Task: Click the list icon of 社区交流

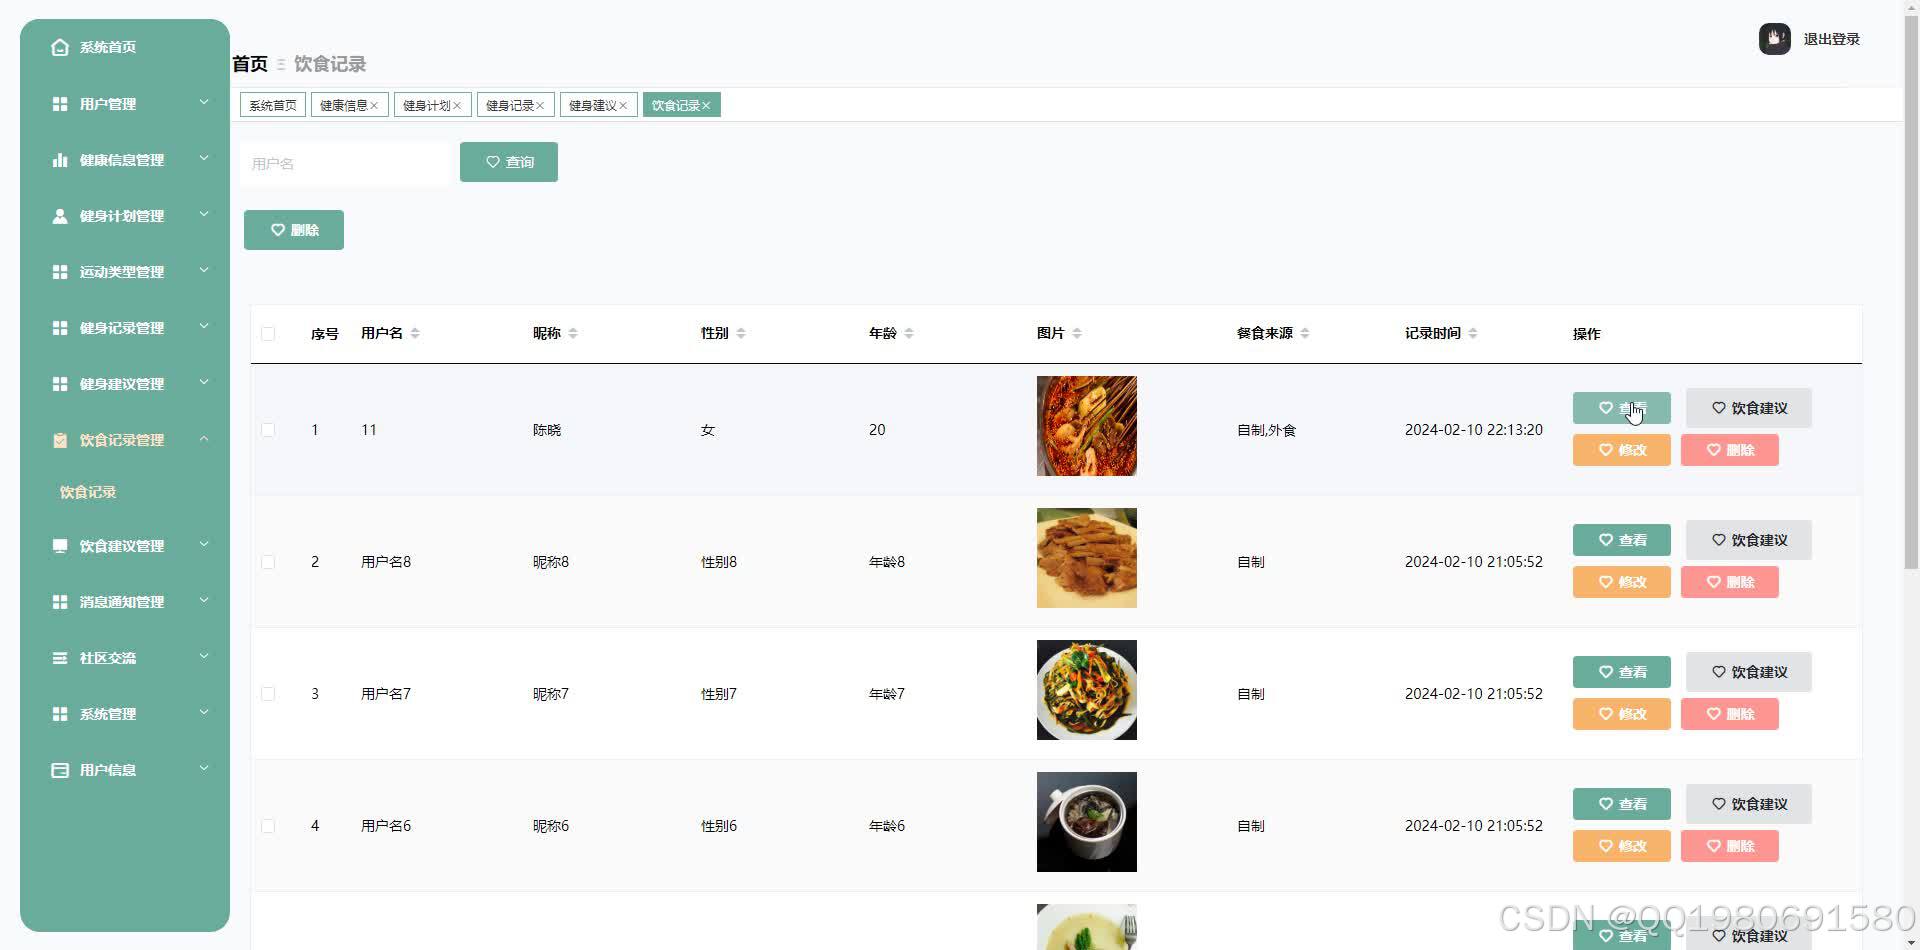Action: [x=60, y=658]
